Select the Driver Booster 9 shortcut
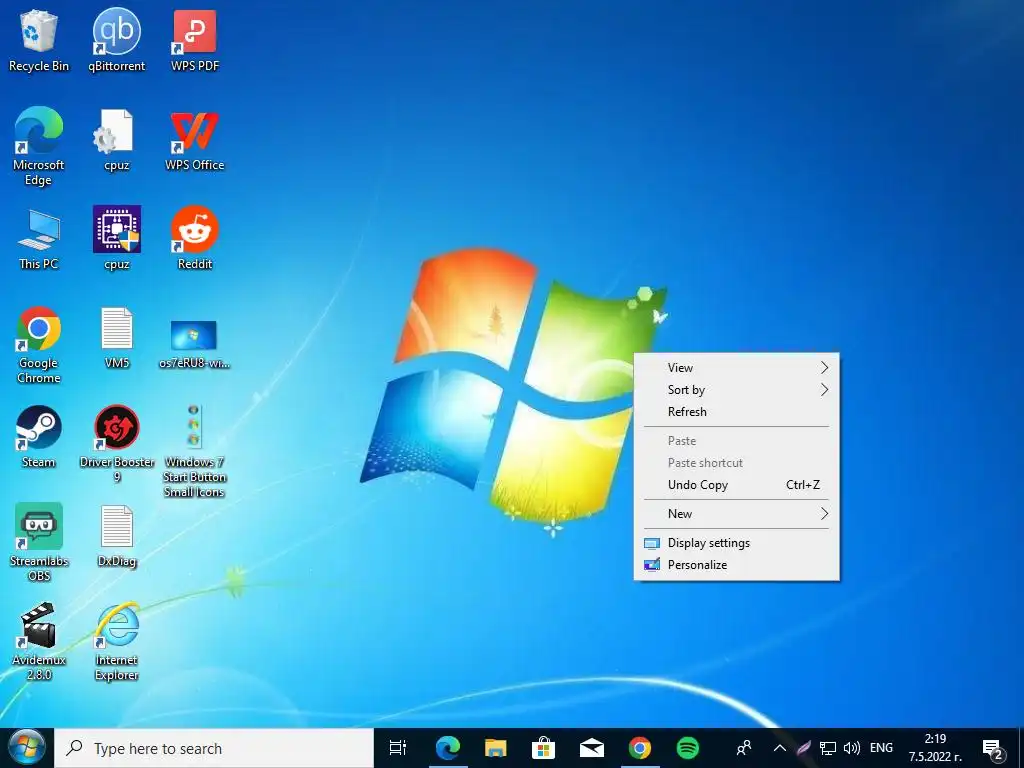Viewport: 1024px width, 768px height. click(x=117, y=444)
